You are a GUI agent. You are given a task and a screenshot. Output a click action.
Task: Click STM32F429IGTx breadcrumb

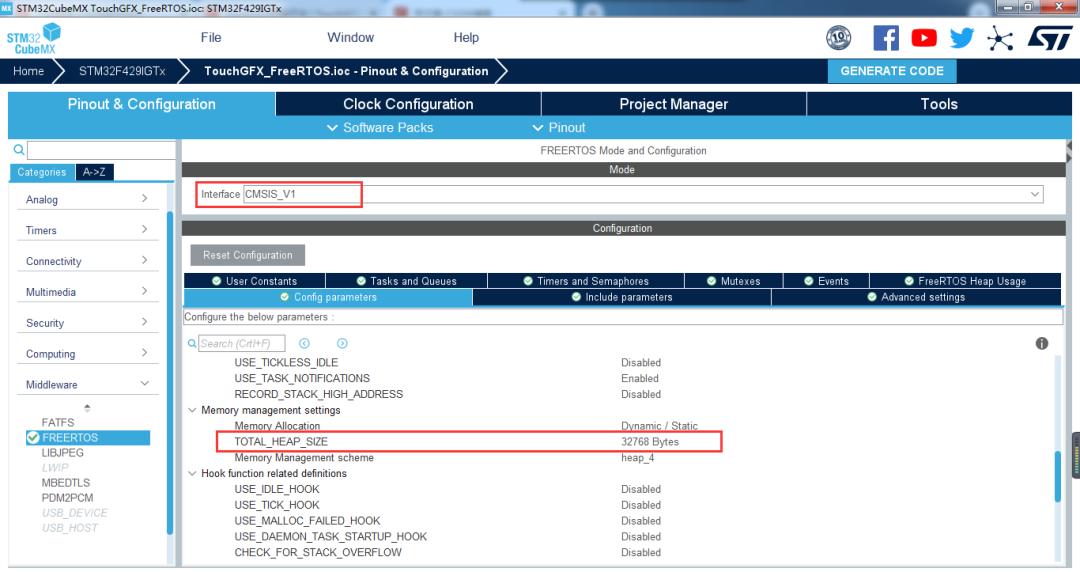[x=122, y=71]
